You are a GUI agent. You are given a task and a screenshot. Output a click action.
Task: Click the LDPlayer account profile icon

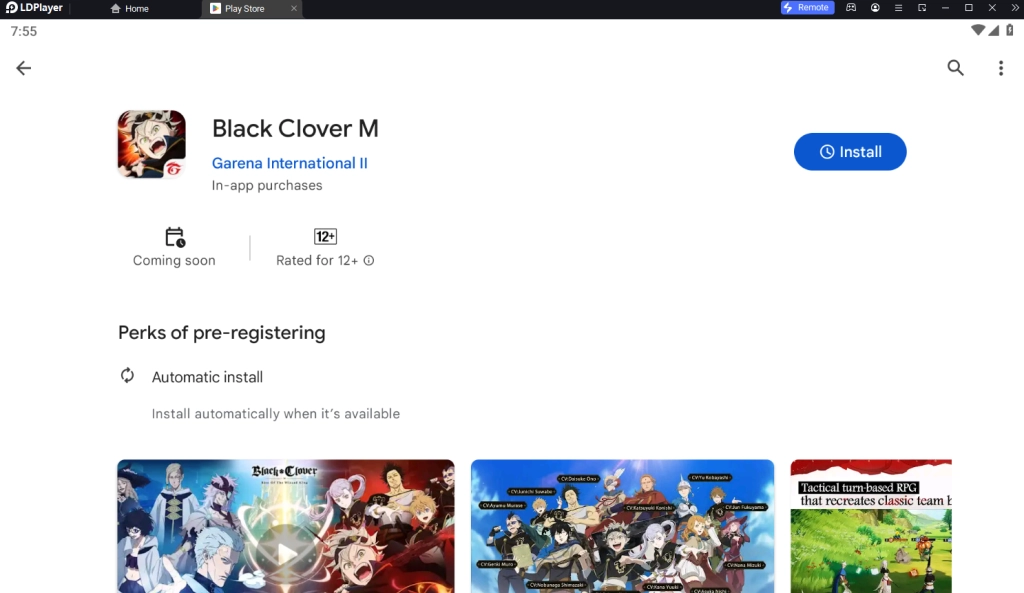coord(875,8)
